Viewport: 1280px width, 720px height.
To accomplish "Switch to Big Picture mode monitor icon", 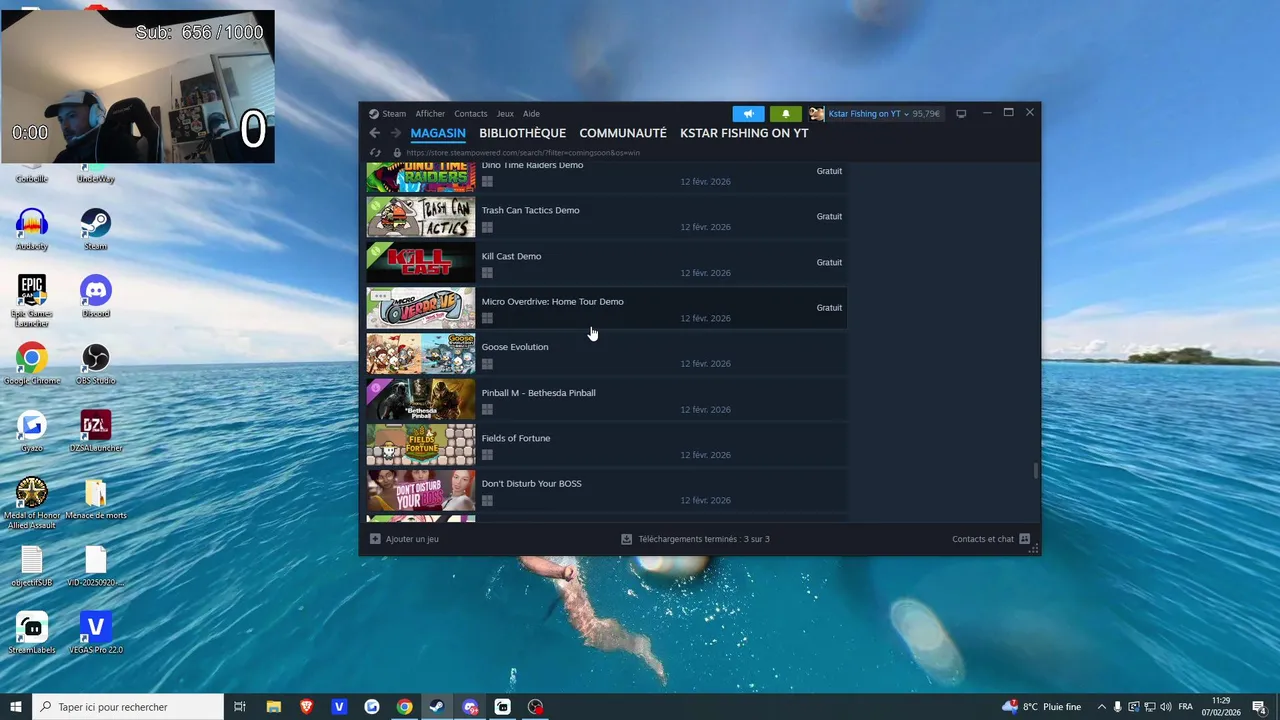I will point(961,114).
